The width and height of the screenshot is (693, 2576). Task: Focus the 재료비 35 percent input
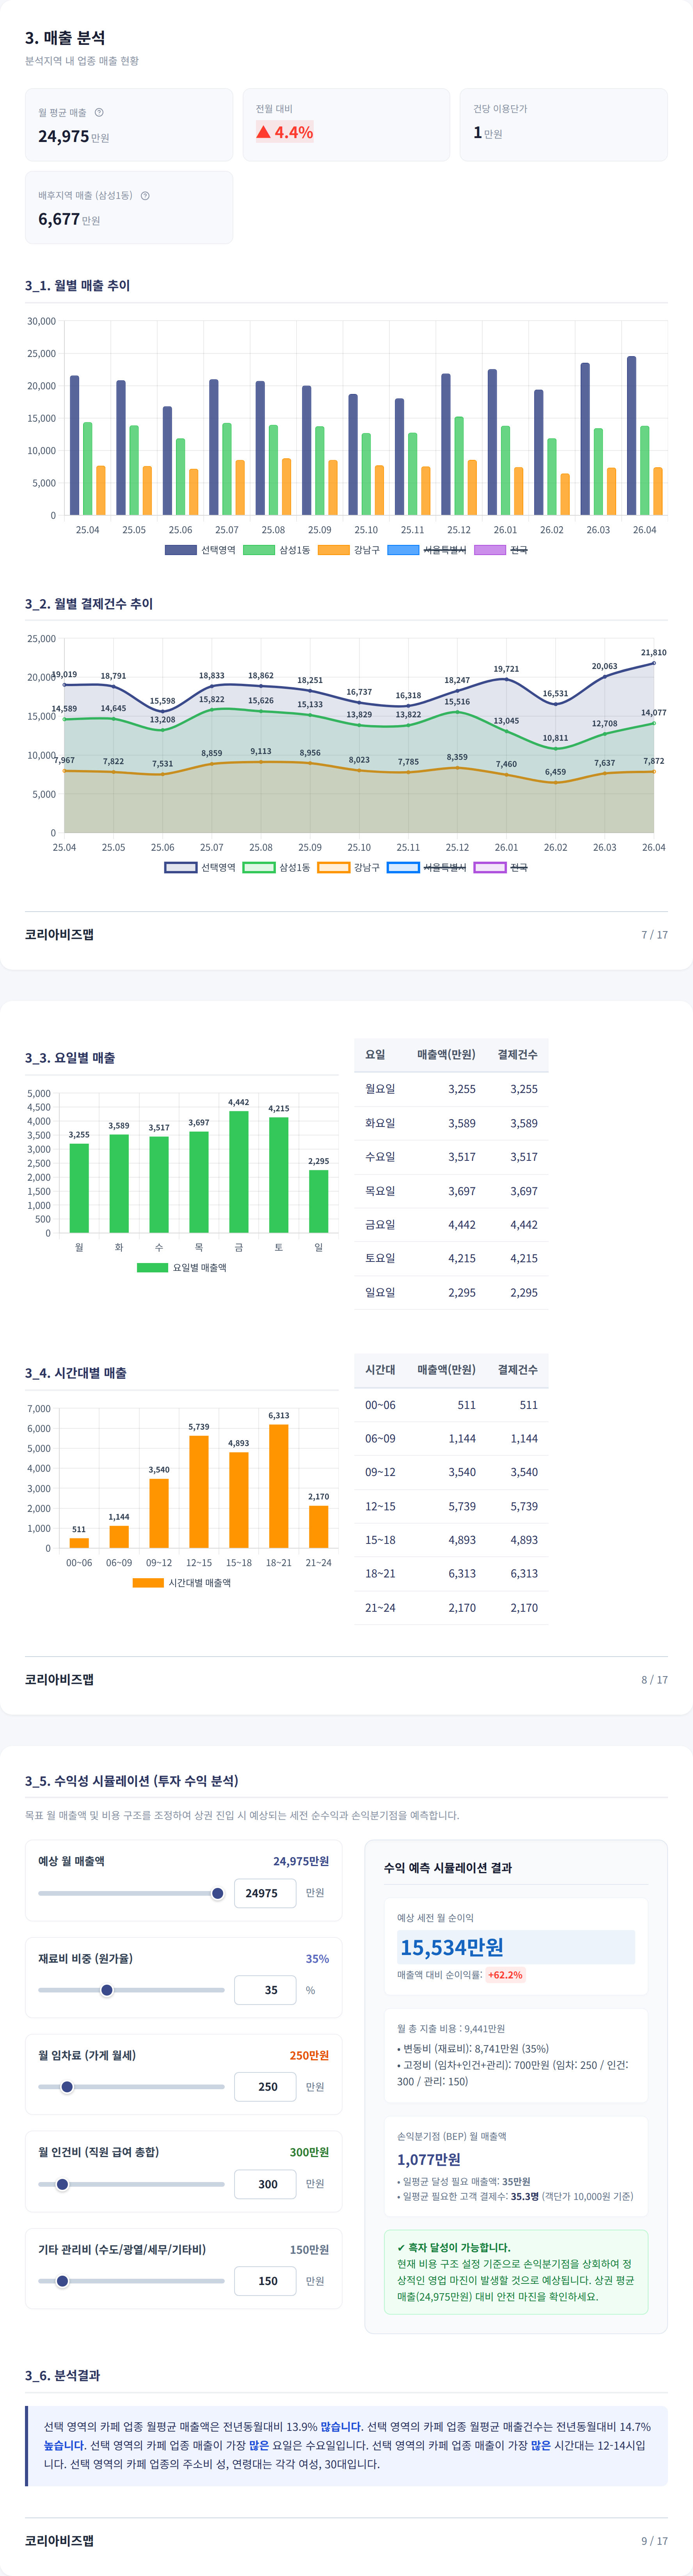(x=265, y=1990)
